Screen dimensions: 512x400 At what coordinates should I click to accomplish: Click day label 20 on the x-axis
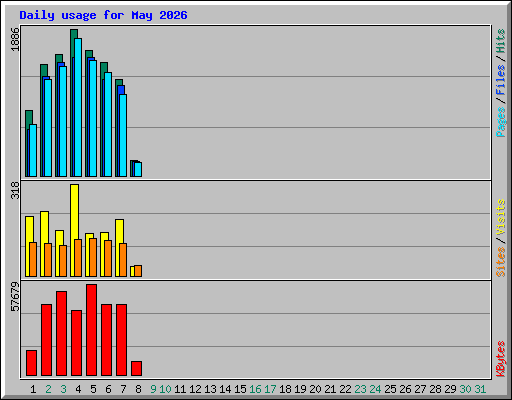315,389
